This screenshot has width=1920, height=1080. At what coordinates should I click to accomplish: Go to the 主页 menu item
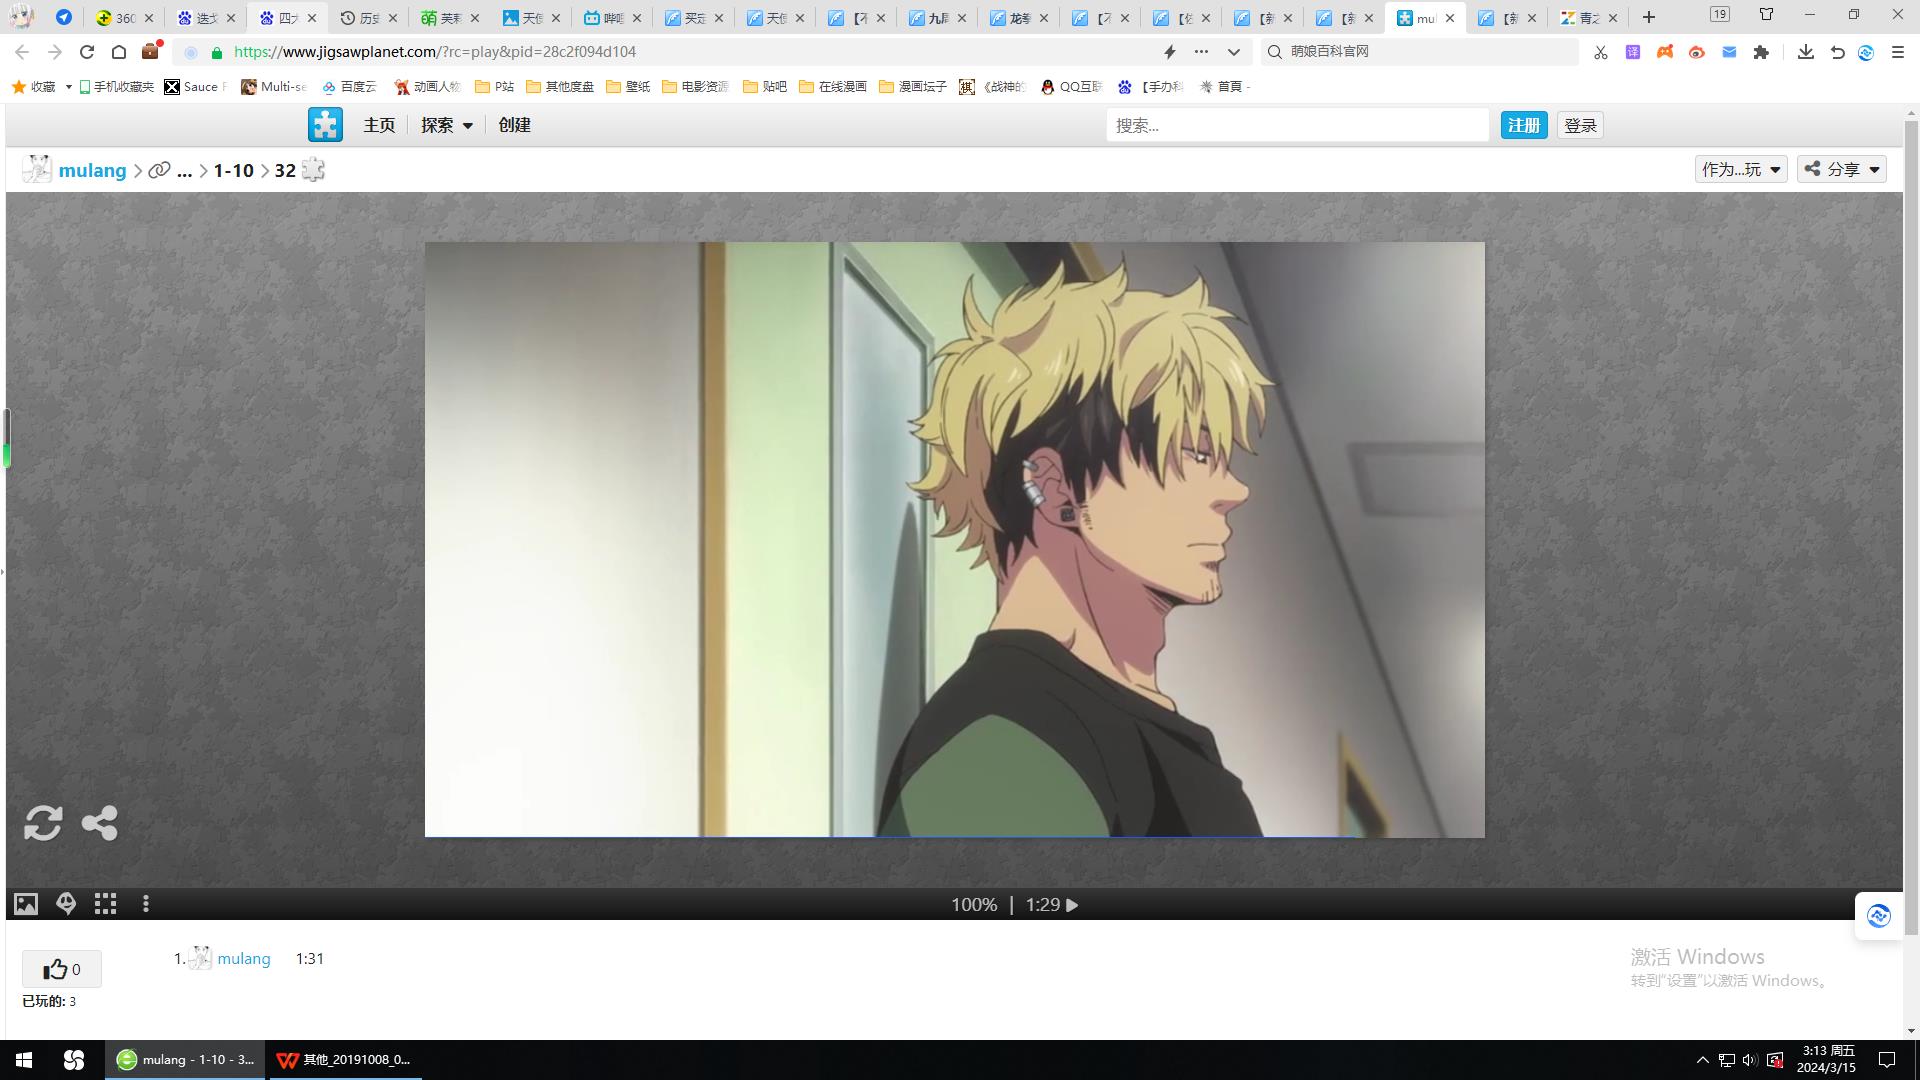click(x=379, y=125)
